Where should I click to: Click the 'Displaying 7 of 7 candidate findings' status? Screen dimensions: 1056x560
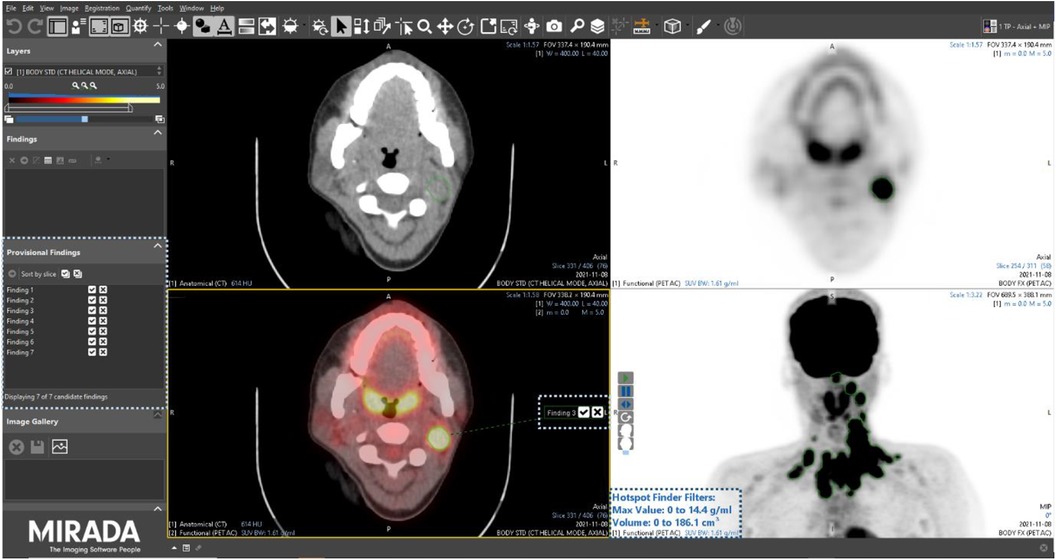coord(55,397)
